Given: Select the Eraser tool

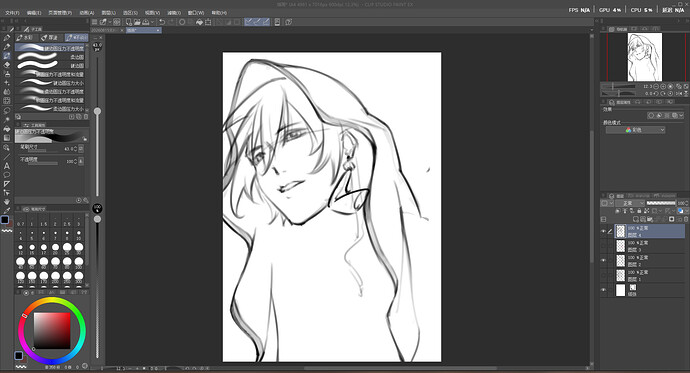Looking at the screenshot, I should tap(7, 65).
